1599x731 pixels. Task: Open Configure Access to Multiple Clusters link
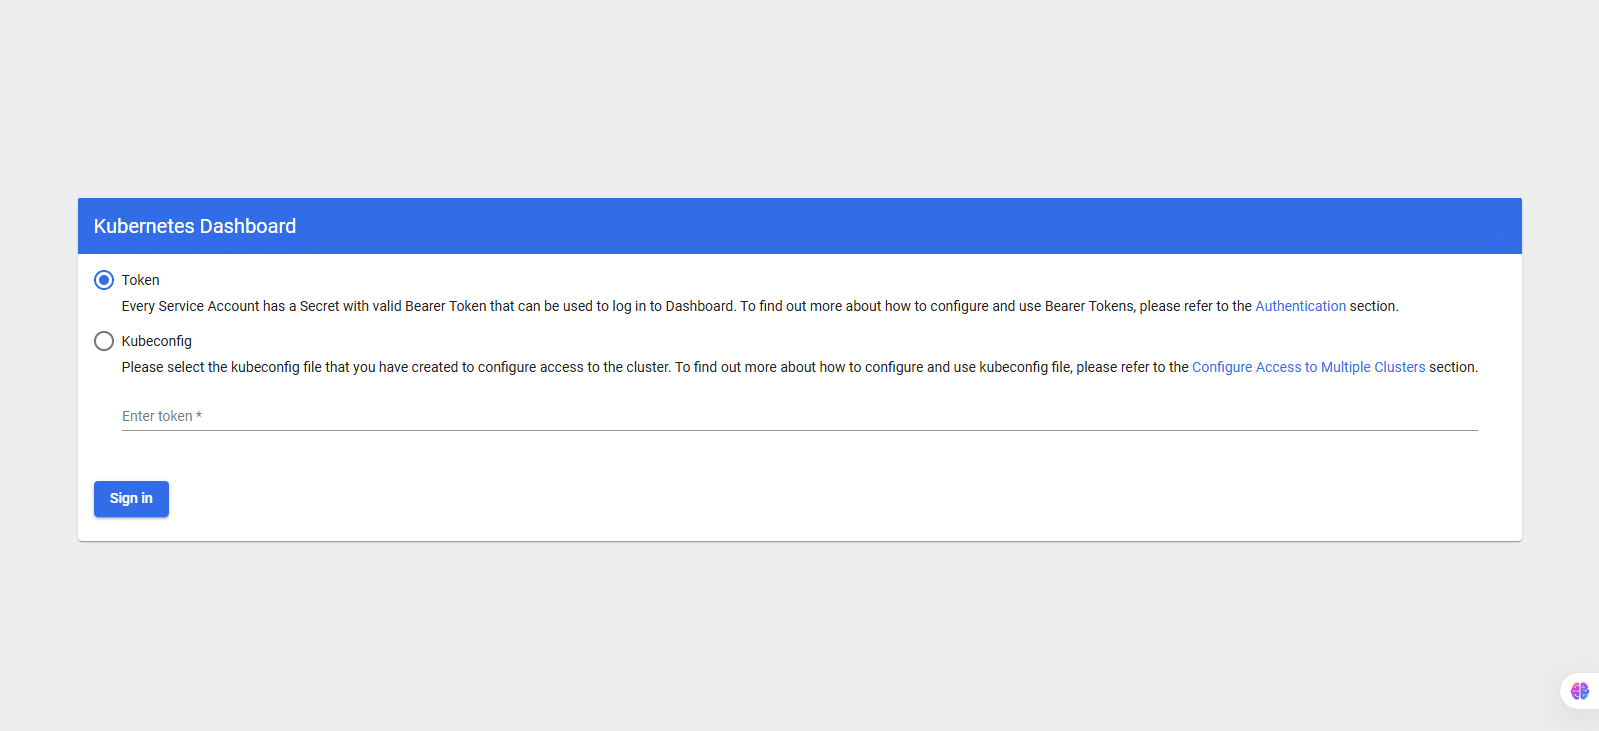coord(1308,367)
